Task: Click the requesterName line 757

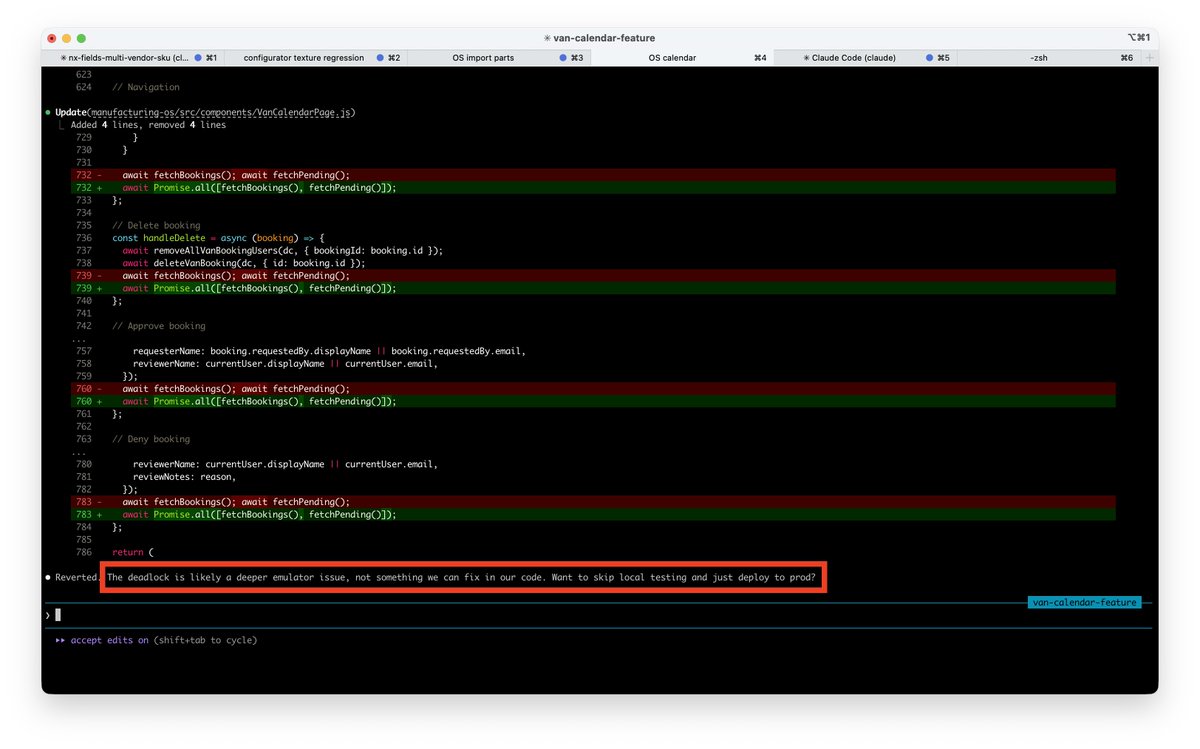Action: pyautogui.click(x=329, y=351)
